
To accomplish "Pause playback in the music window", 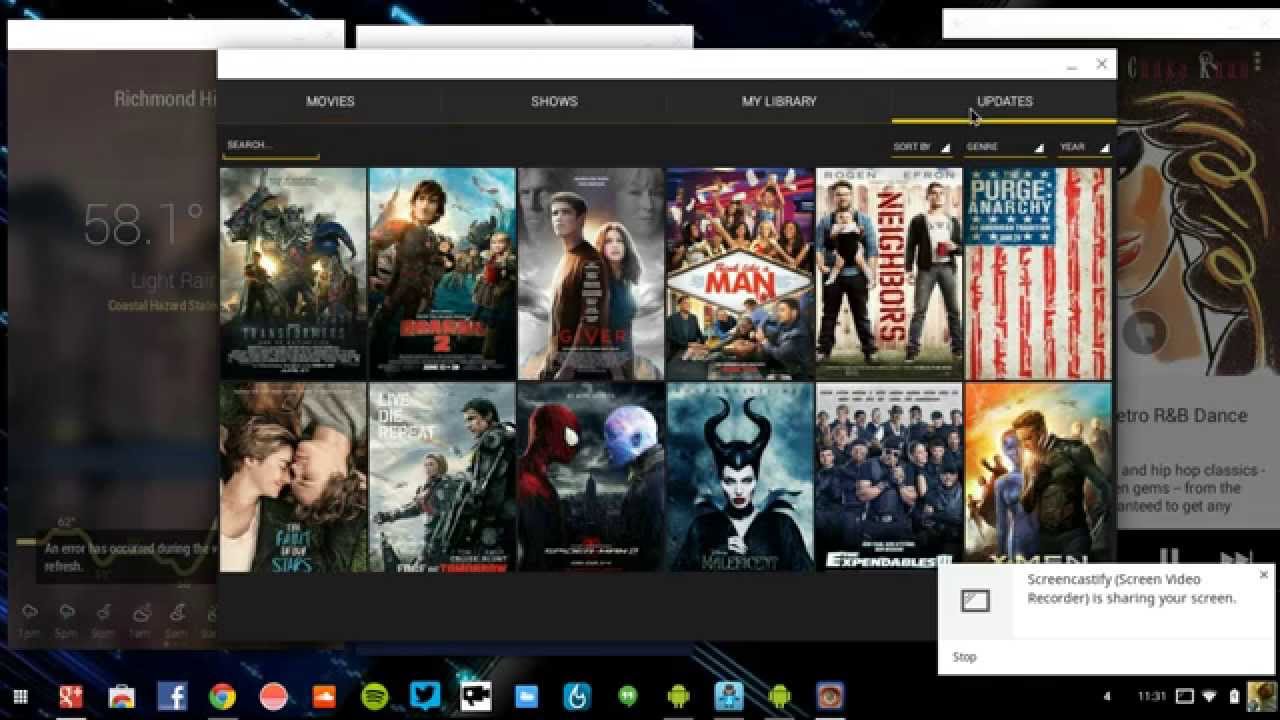I will pos(1169,555).
